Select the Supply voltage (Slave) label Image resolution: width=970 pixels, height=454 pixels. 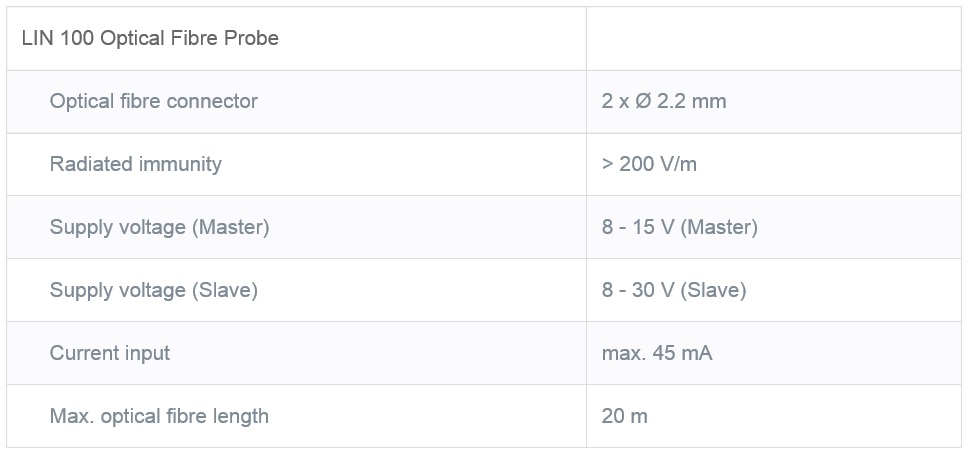tap(153, 290)
